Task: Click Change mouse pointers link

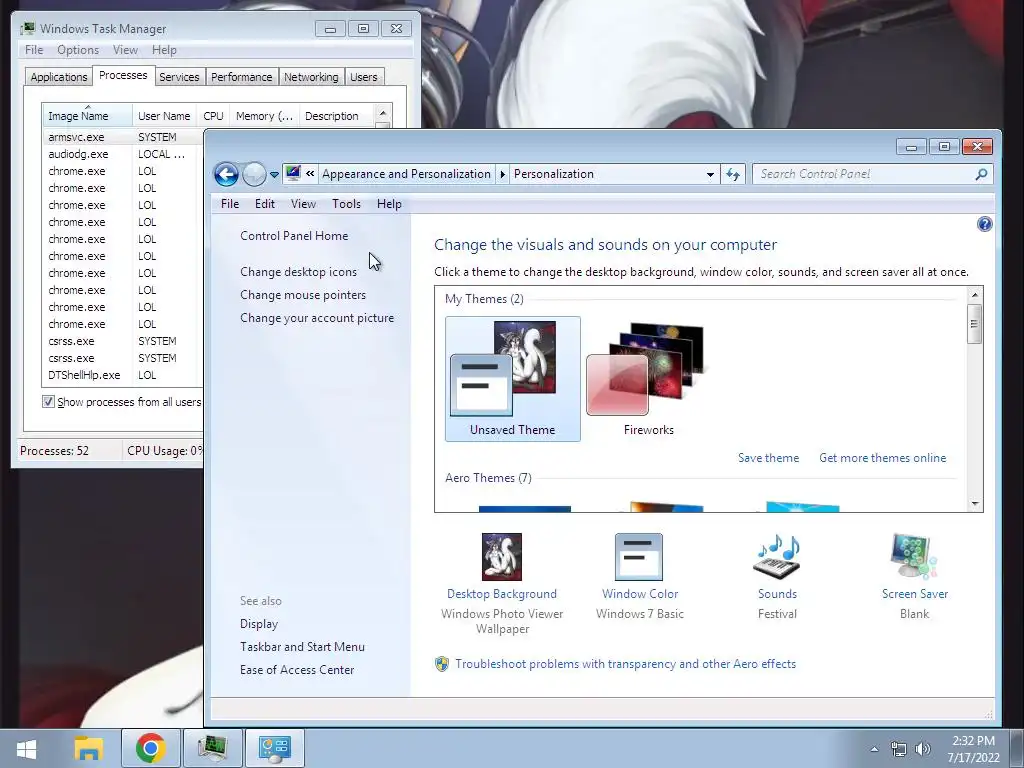Action: coord(303,295)
